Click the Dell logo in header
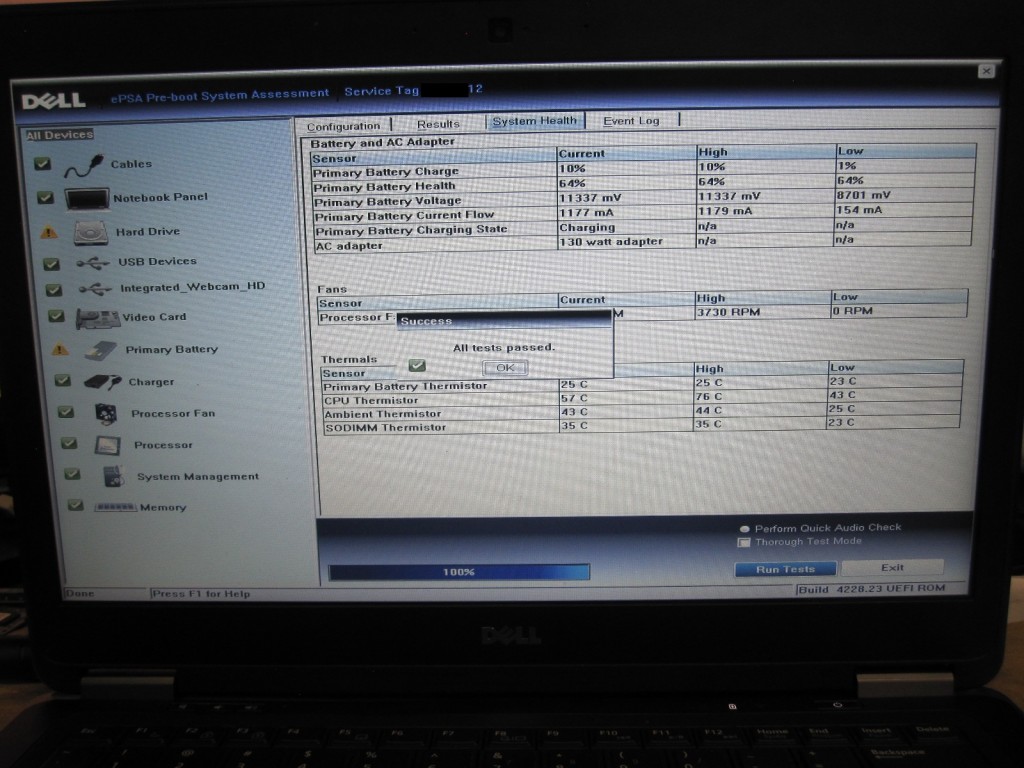1024x768 pixels. click(x=54, y=101)
